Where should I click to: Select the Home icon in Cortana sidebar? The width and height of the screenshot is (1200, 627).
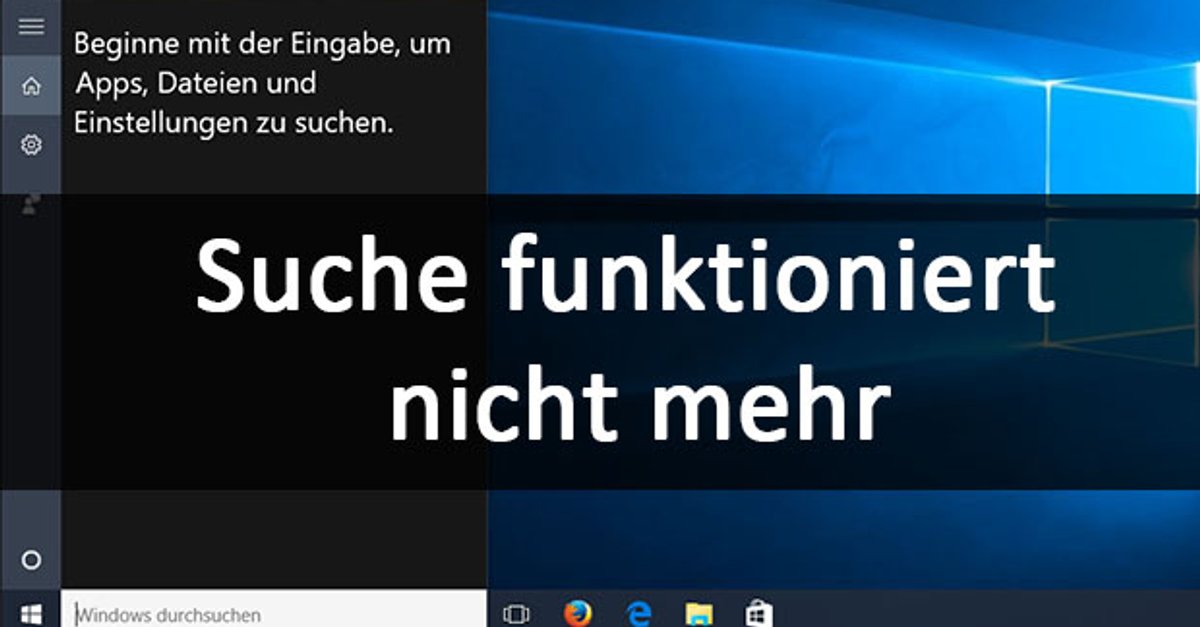[x=31, y=86]
